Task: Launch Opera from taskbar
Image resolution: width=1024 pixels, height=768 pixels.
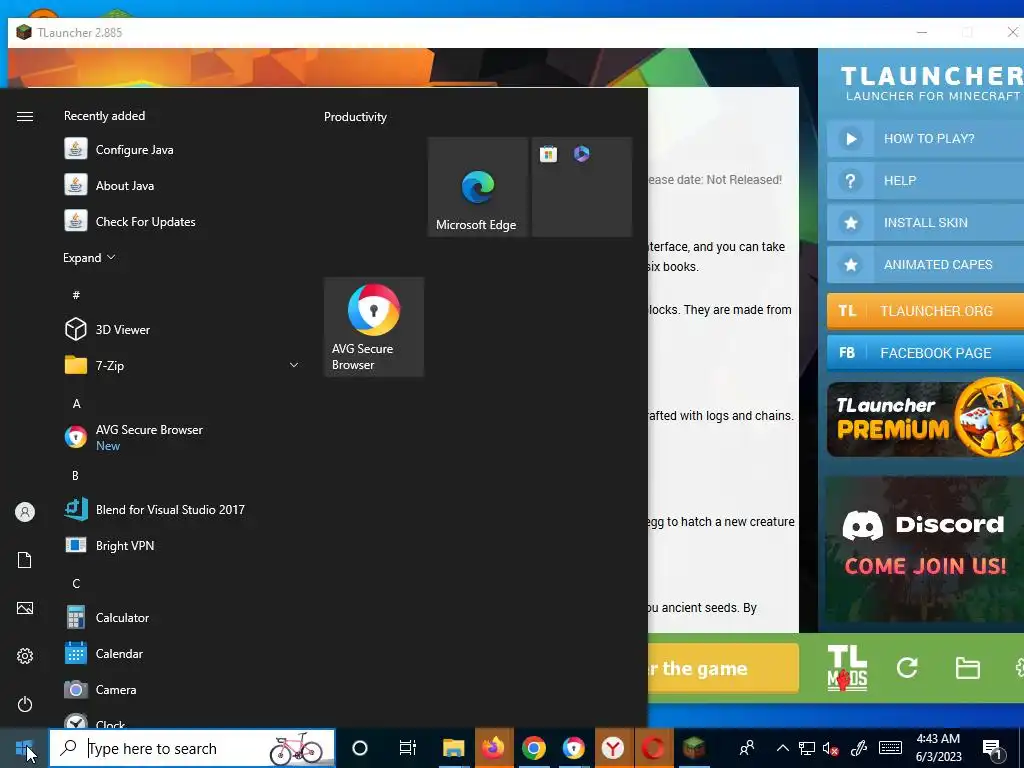Action: click(x=653, y=748)
